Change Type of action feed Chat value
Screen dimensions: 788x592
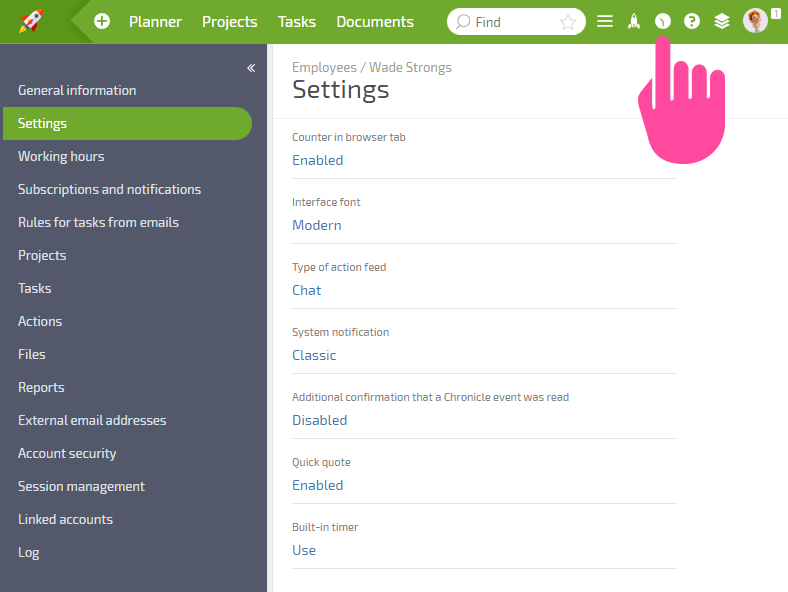click(x=307, y=290)
